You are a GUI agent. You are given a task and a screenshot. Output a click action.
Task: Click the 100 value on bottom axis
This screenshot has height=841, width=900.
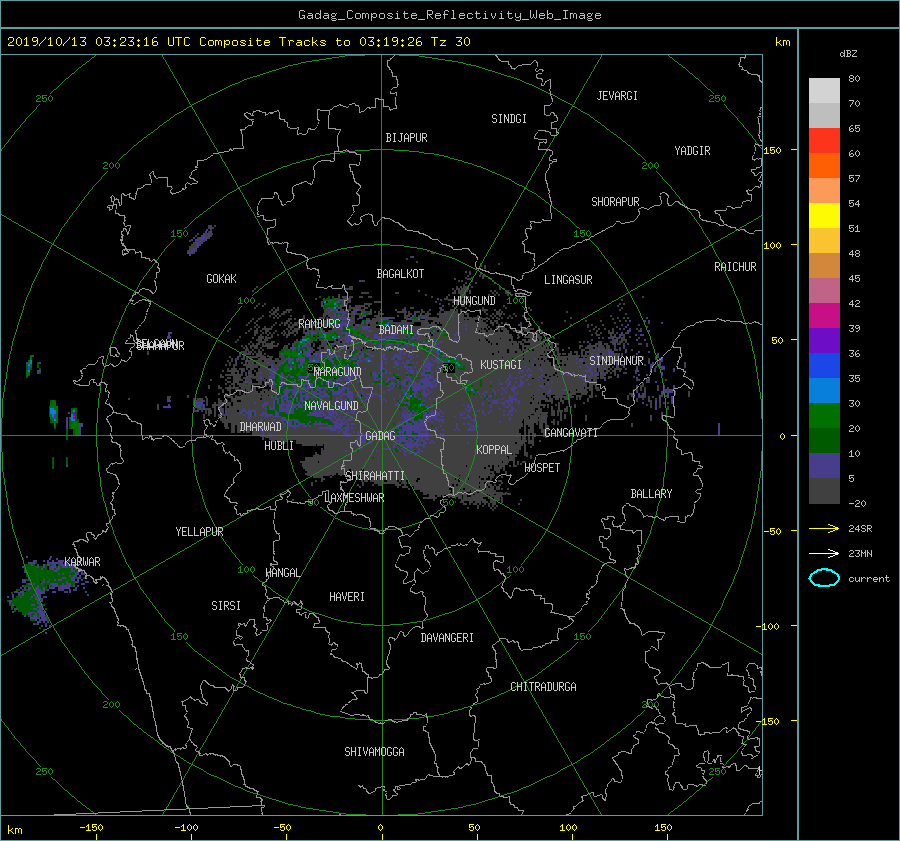coord(568,828)
